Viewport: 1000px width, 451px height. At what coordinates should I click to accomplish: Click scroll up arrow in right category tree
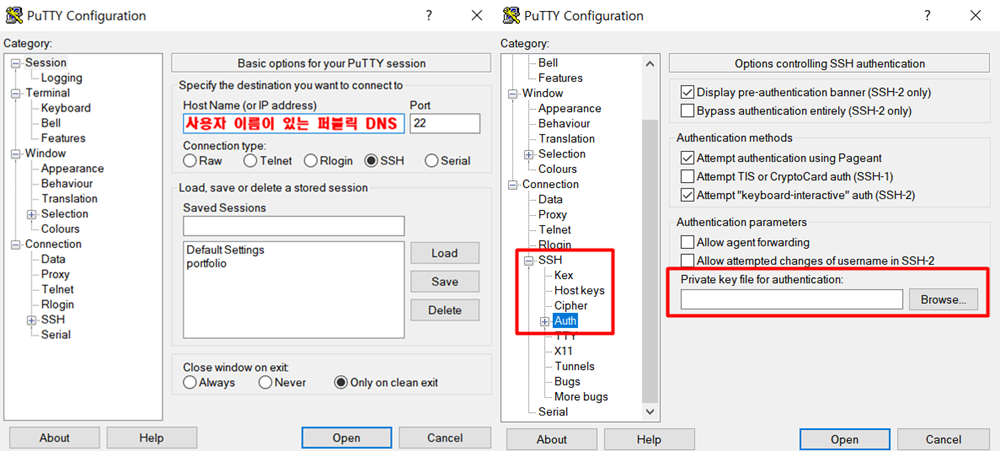pyautogui.click(x=649, y=64)
